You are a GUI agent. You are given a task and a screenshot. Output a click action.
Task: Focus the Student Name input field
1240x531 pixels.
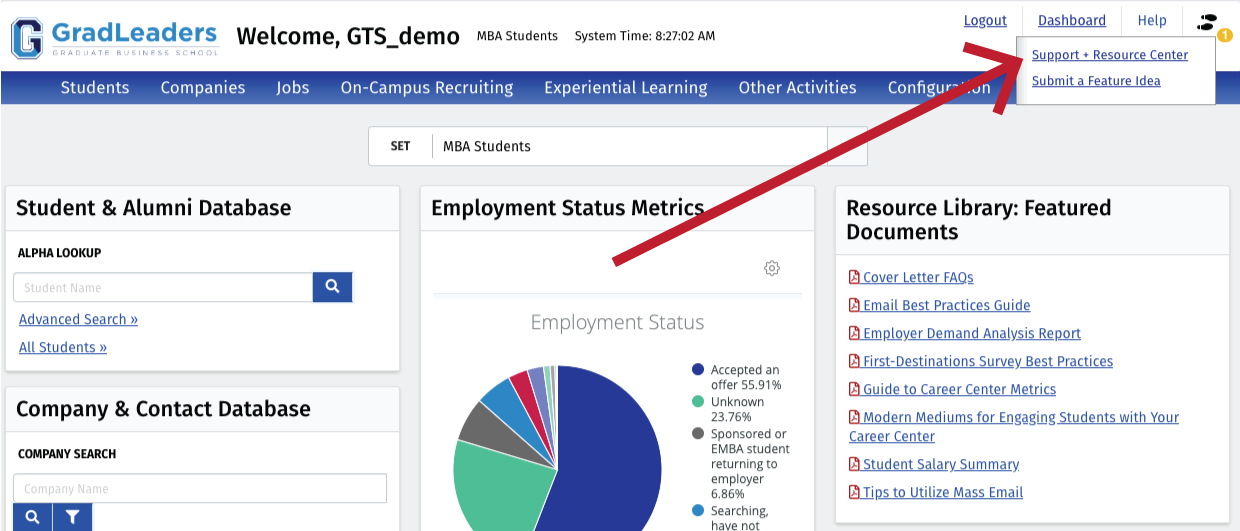coord(163,288)
